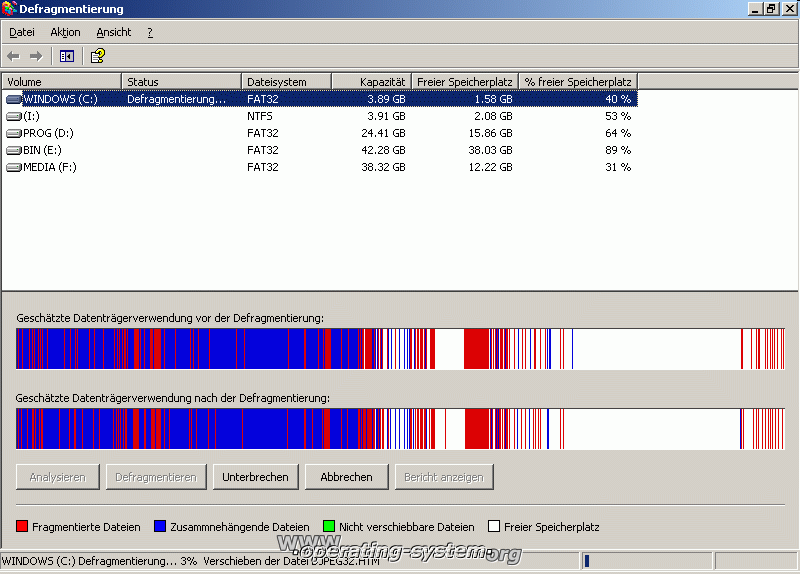The height and width of the screenshot is (574, 800).
Task: Sort by % freier Speicherplatz column header
Action: [x=578, y=82]
